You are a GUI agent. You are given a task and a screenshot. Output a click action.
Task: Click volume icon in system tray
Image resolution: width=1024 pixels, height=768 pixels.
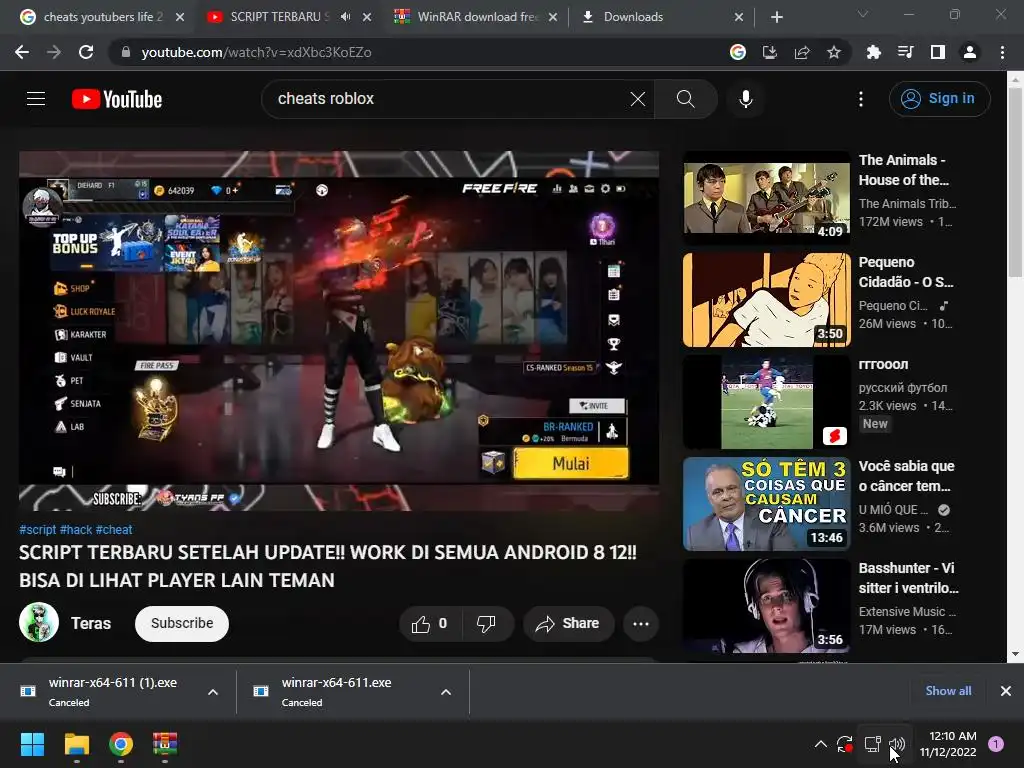click(x=897, y=744)
